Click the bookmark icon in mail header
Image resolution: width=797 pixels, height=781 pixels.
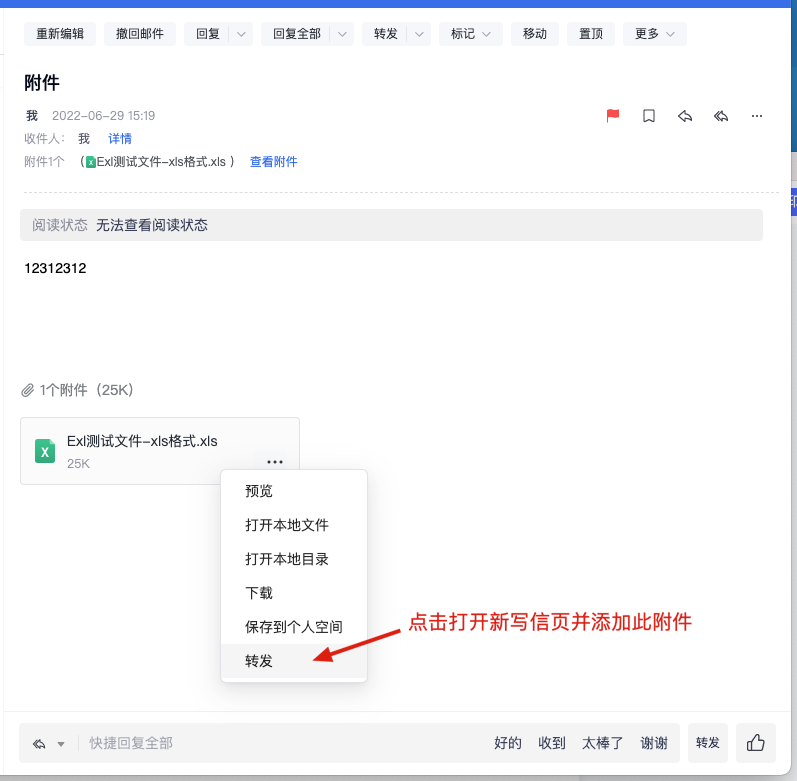(649, 116)
